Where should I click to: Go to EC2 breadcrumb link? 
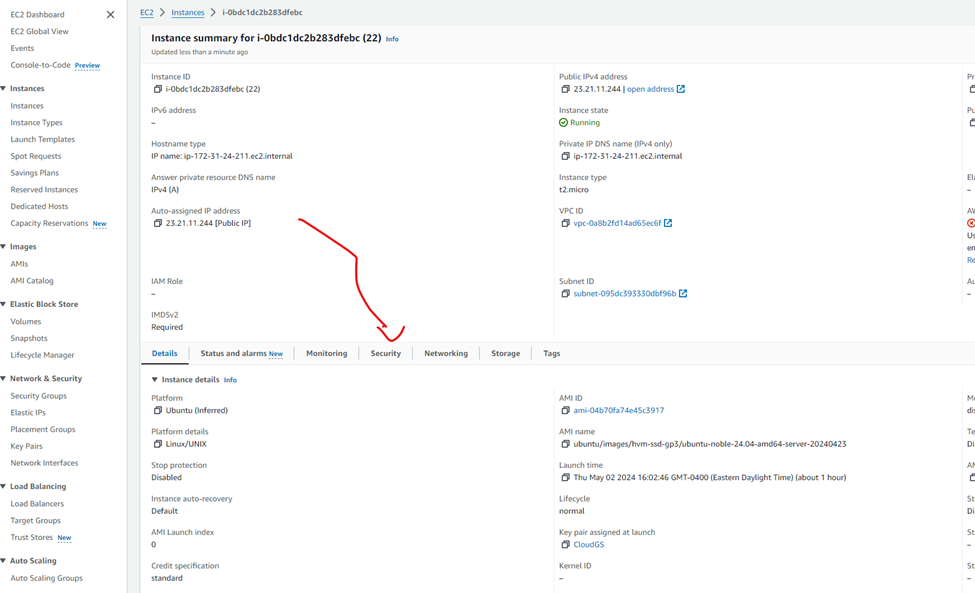(147, 12)
